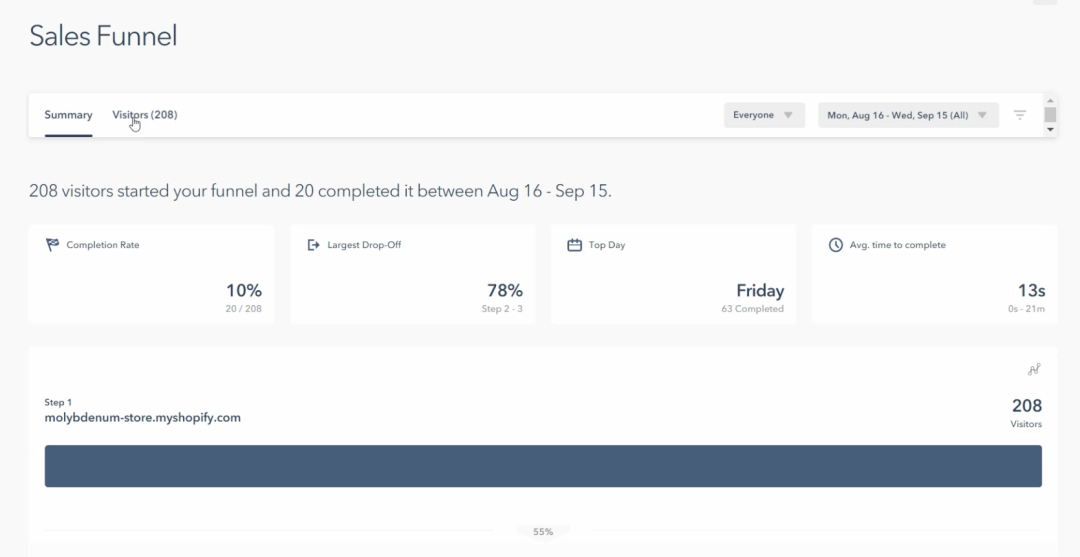Viewport: 1080px width, 557px height.
Task: Click the scrollbar thumb in the toolbar
Action: (x=1050, y=113)
